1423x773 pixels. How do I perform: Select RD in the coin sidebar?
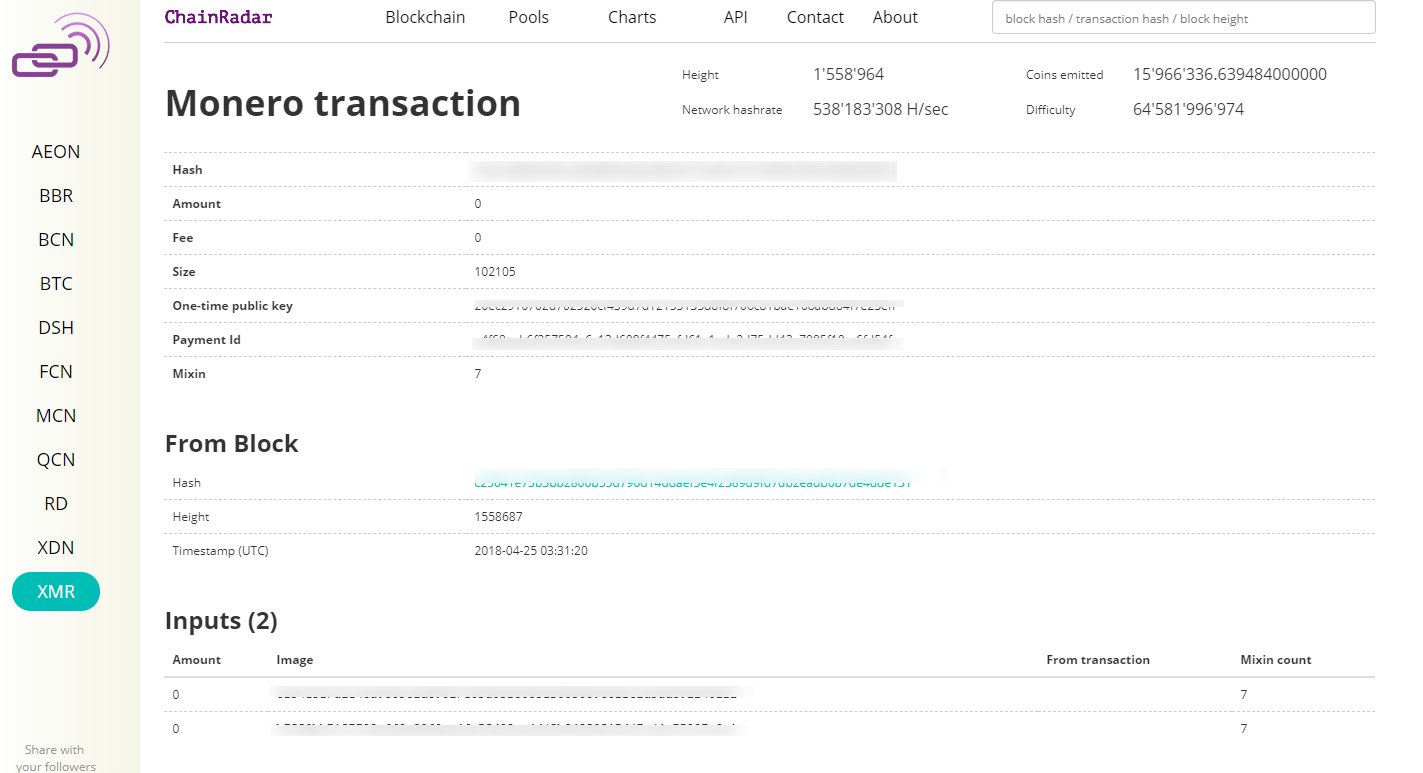coord(56,504)
